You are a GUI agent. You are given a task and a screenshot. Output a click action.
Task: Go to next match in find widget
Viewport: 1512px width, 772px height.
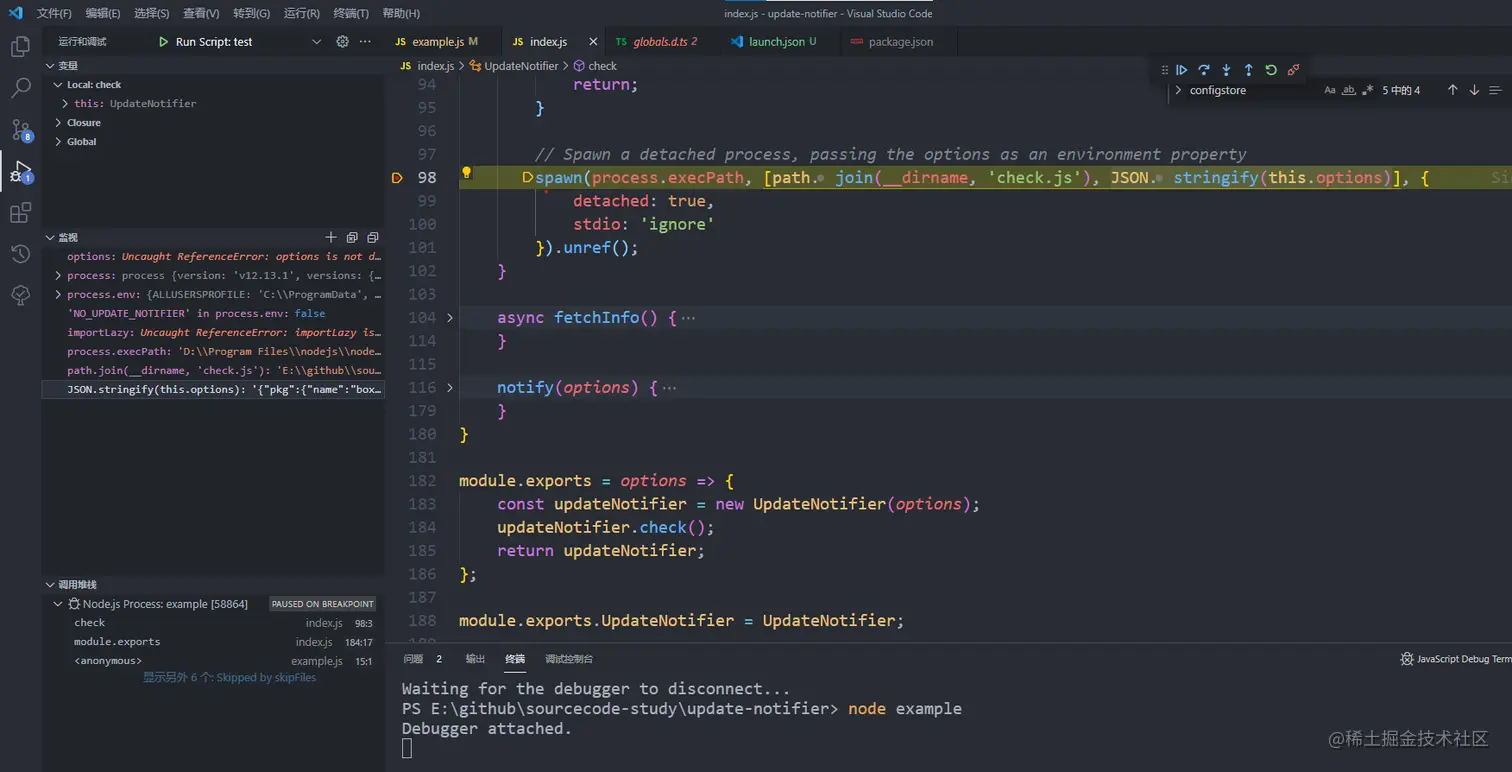click(1474, 90)
